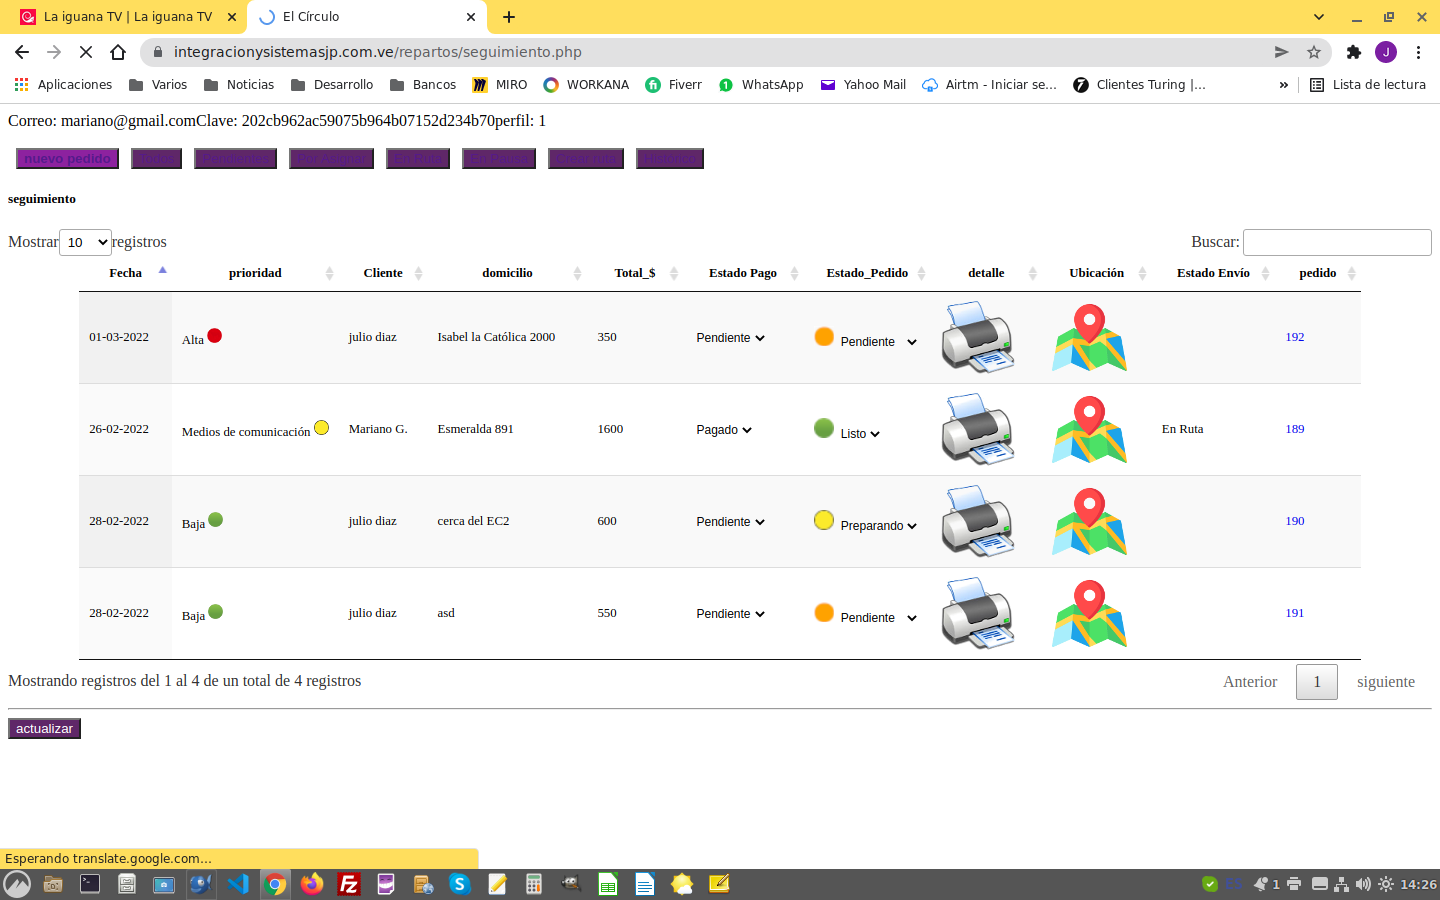Bookmark this page with the star icon
Screen dimensions: 1440x900
1314,52
